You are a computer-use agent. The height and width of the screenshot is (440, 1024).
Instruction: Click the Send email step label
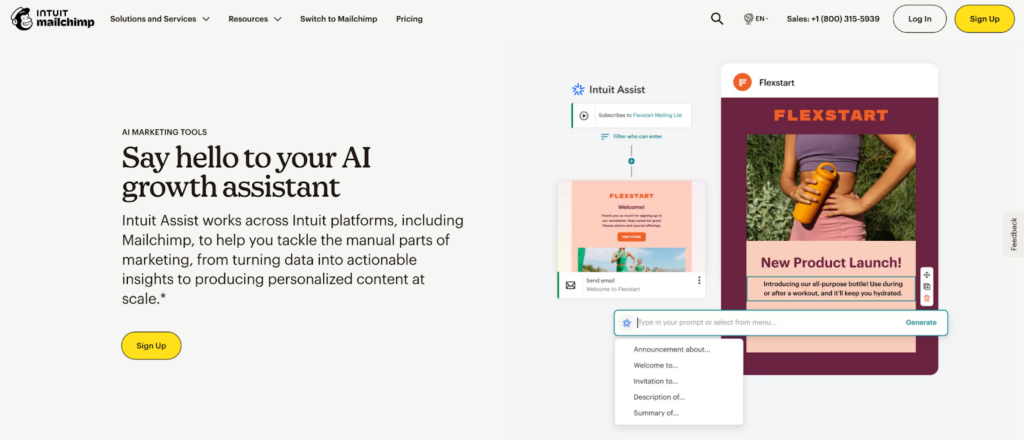pyautogui.click(x=600, y=280)
